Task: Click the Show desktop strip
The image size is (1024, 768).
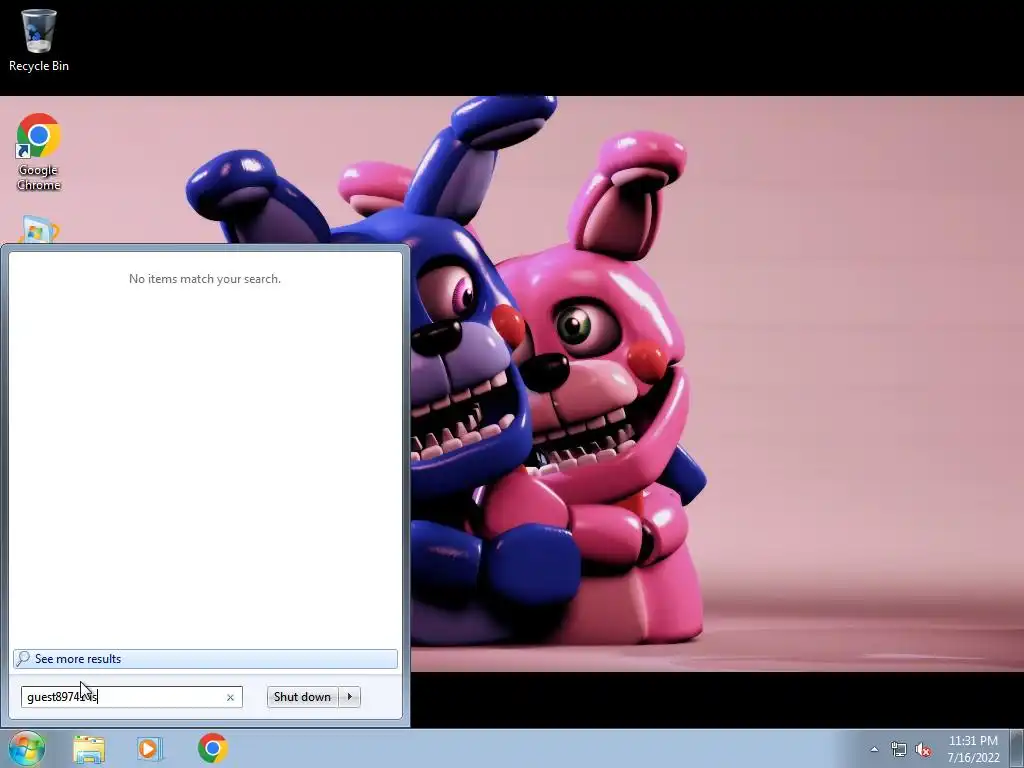Action: pos(1017,748)
